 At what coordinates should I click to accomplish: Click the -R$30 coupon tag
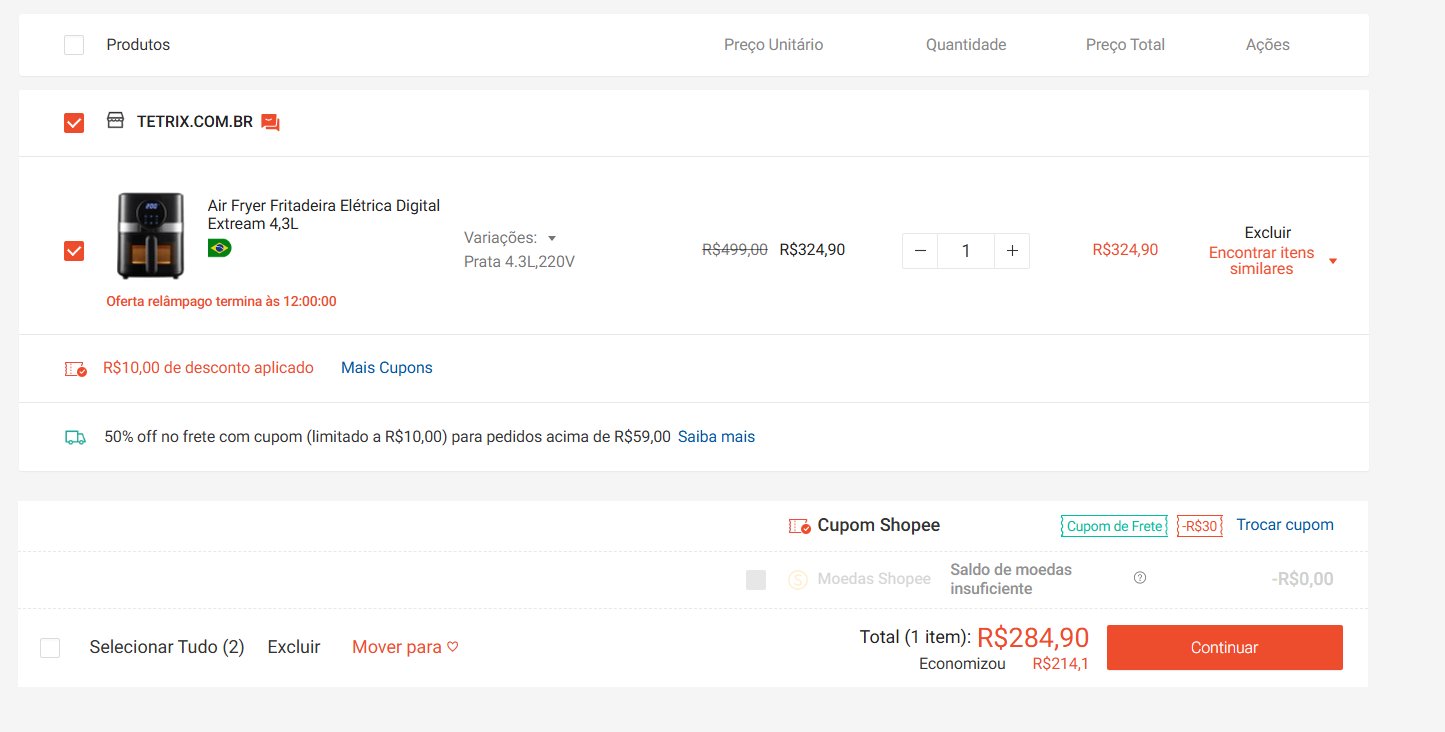pyautogui.click(x=1200, y=526)
